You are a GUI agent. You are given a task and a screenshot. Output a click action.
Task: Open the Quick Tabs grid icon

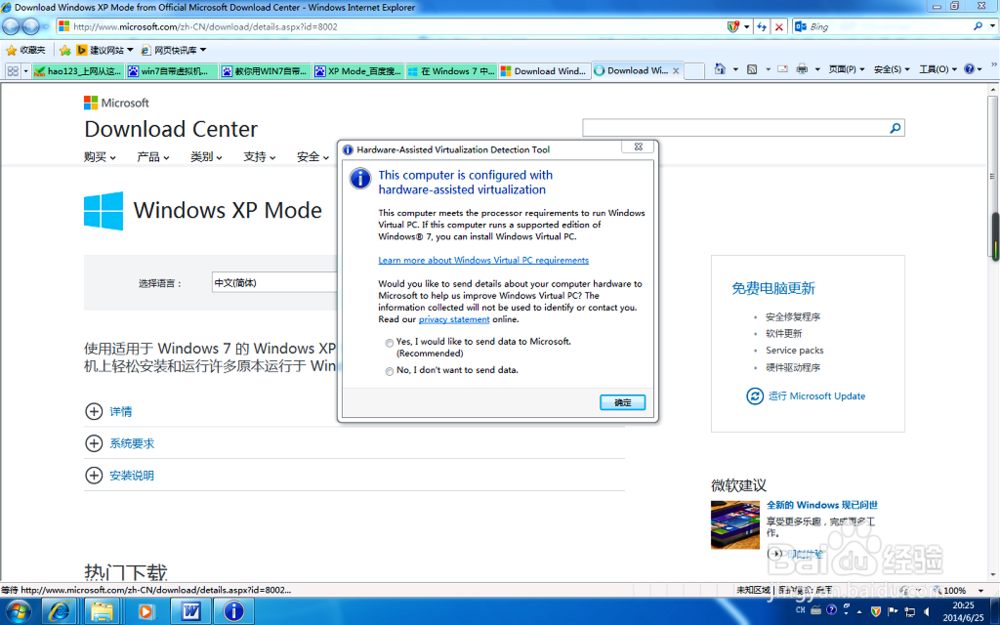tap(13, 71)
